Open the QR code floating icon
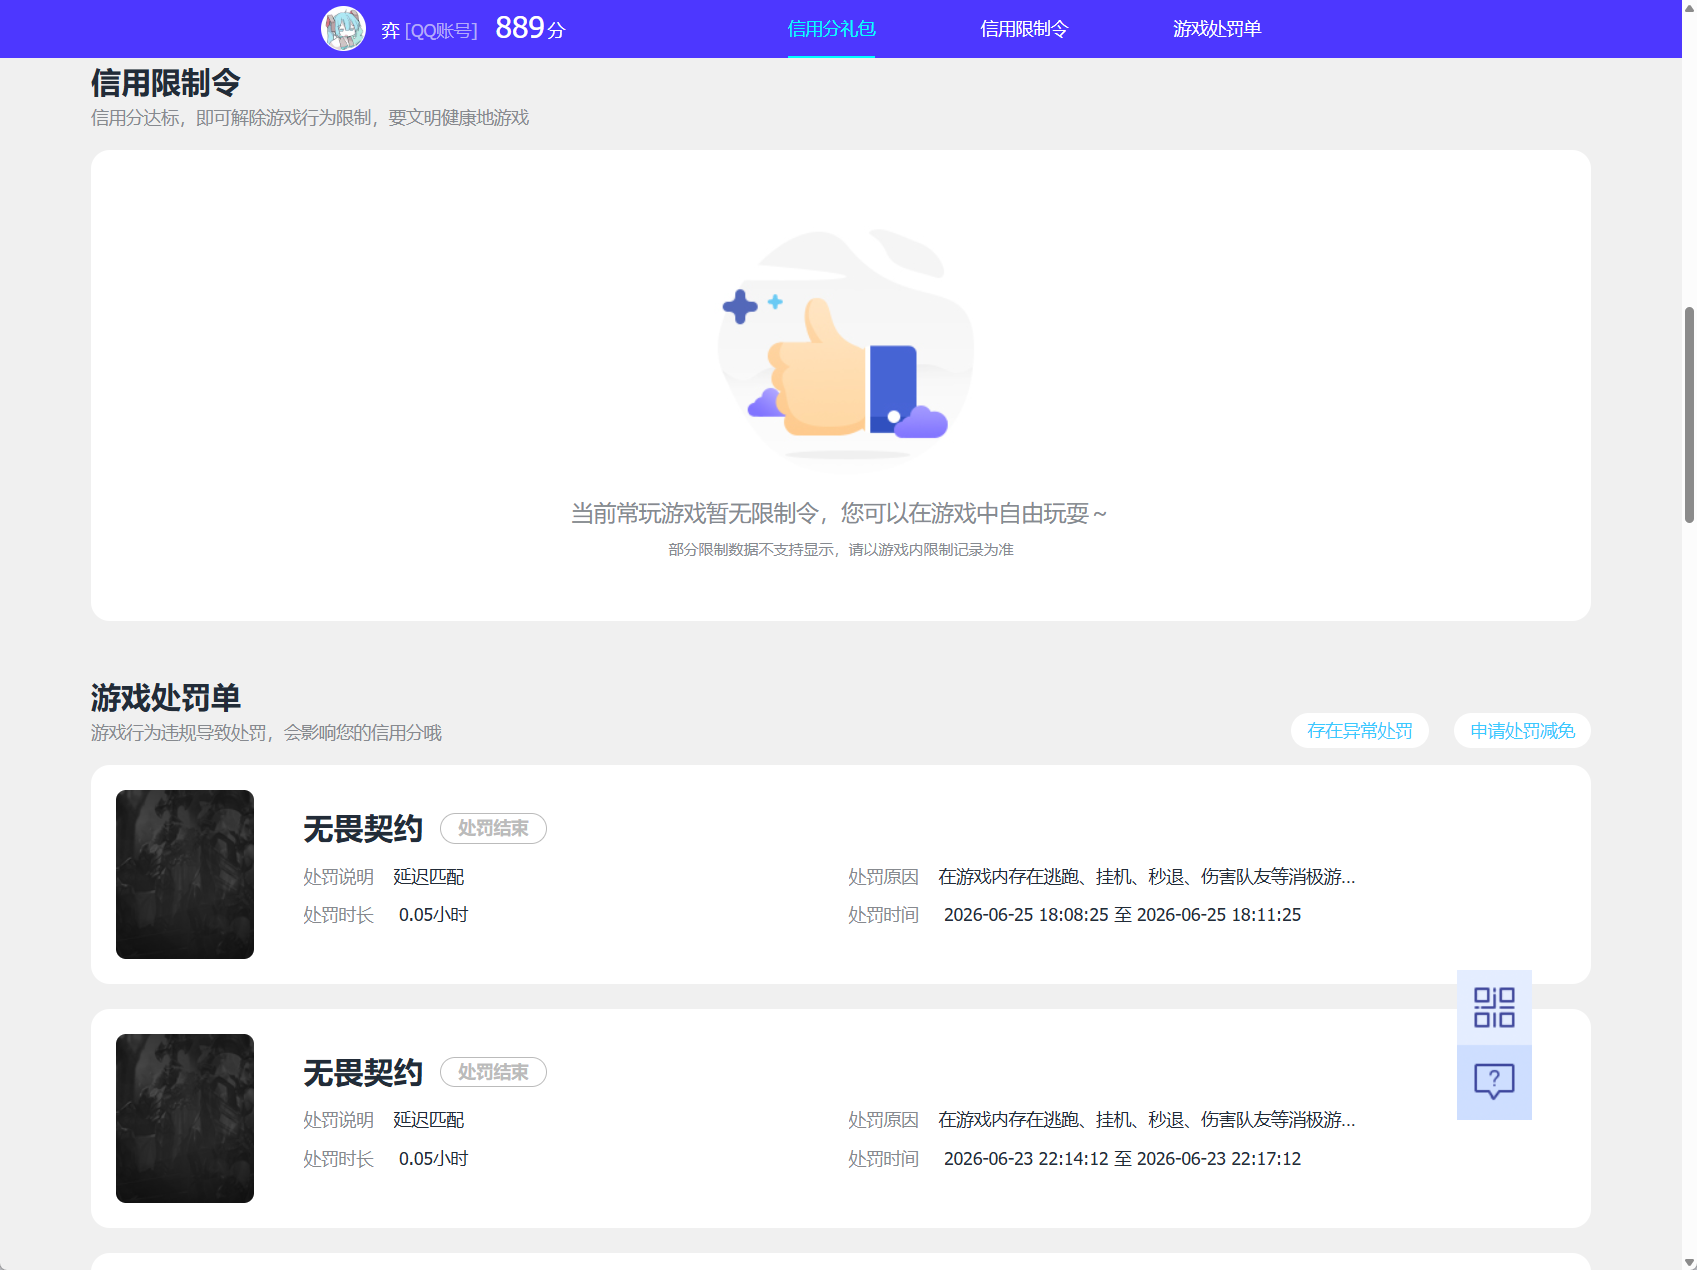Screen dimensions: 1697x1270 point(1494,1007)
